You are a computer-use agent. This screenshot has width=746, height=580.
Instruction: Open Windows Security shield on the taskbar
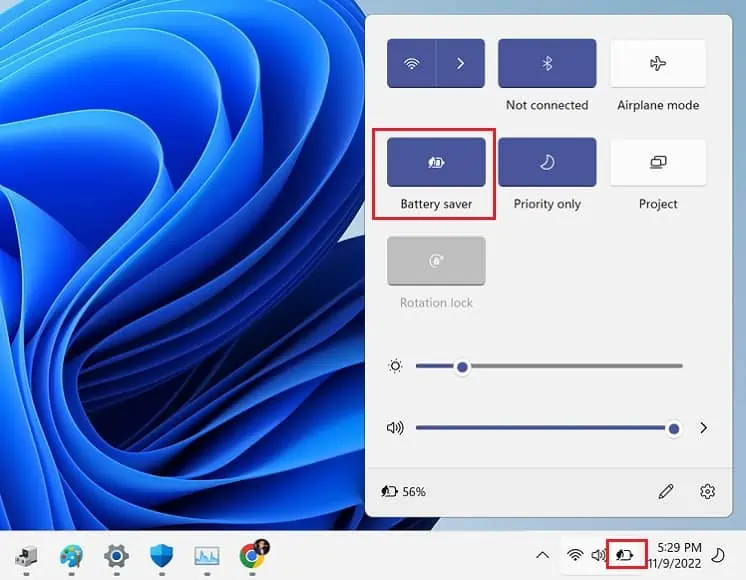click(x=162, y=556)
